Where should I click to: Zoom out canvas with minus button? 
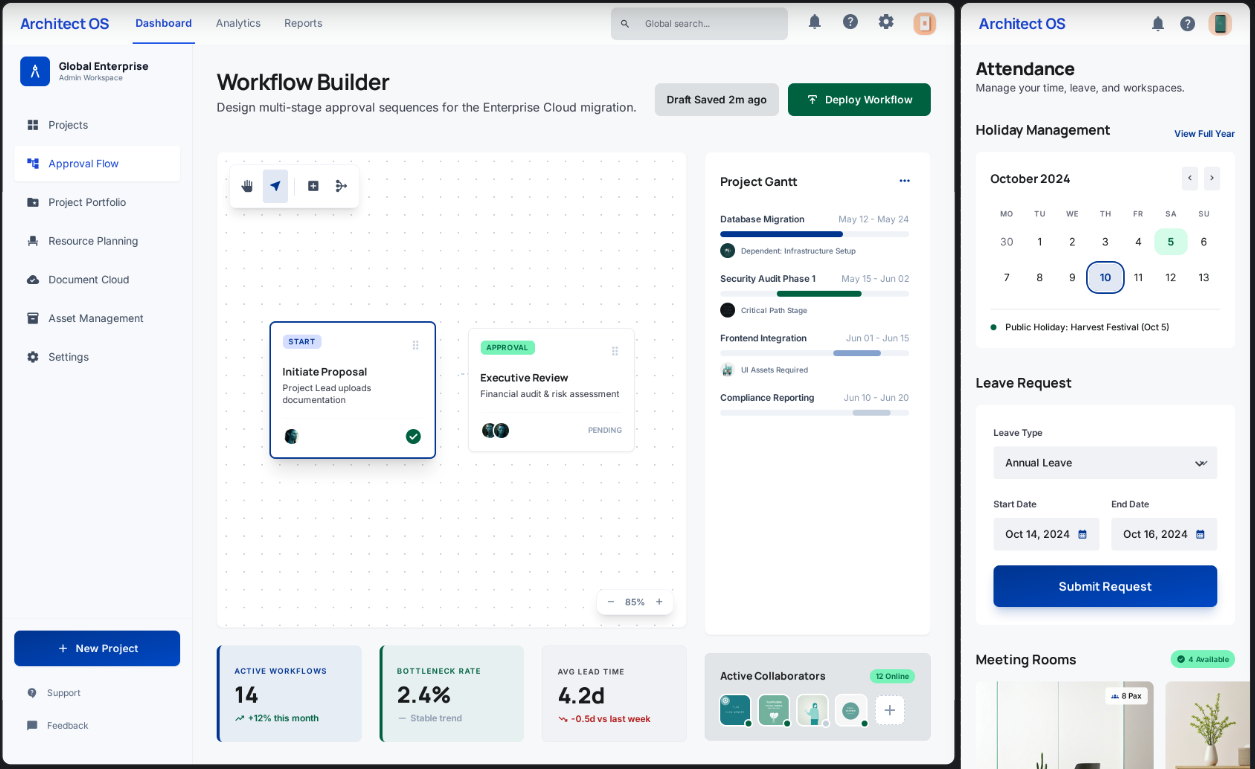(611, 602)
